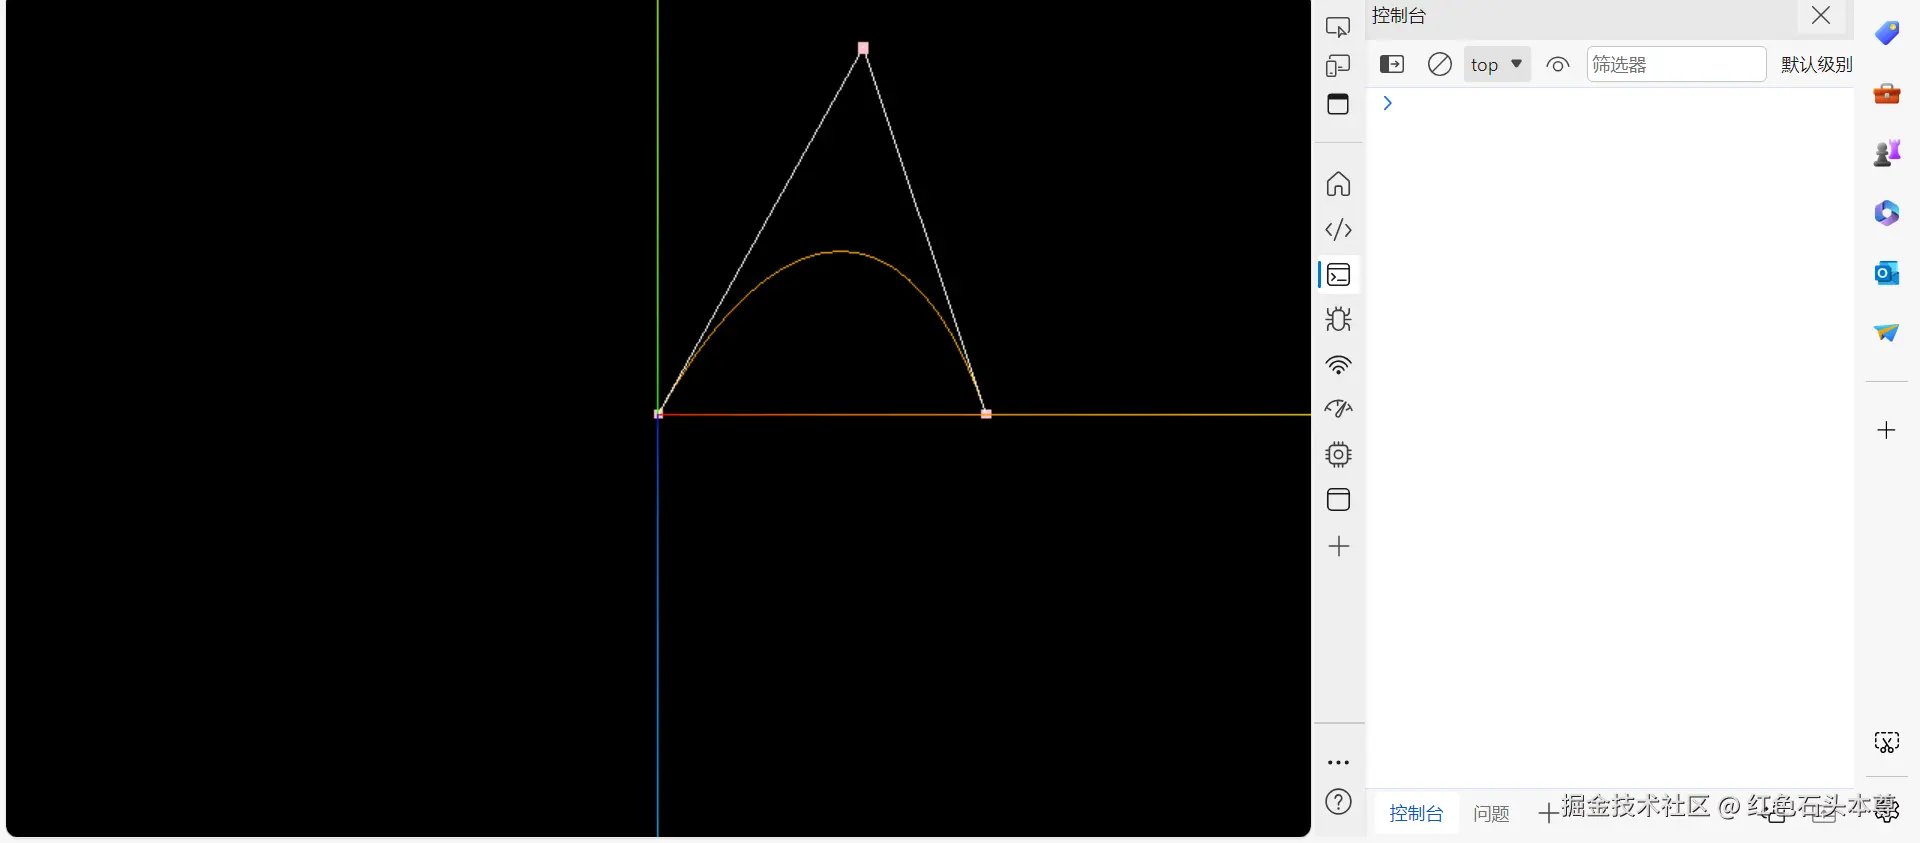Select the origin control point

(658, 413)
